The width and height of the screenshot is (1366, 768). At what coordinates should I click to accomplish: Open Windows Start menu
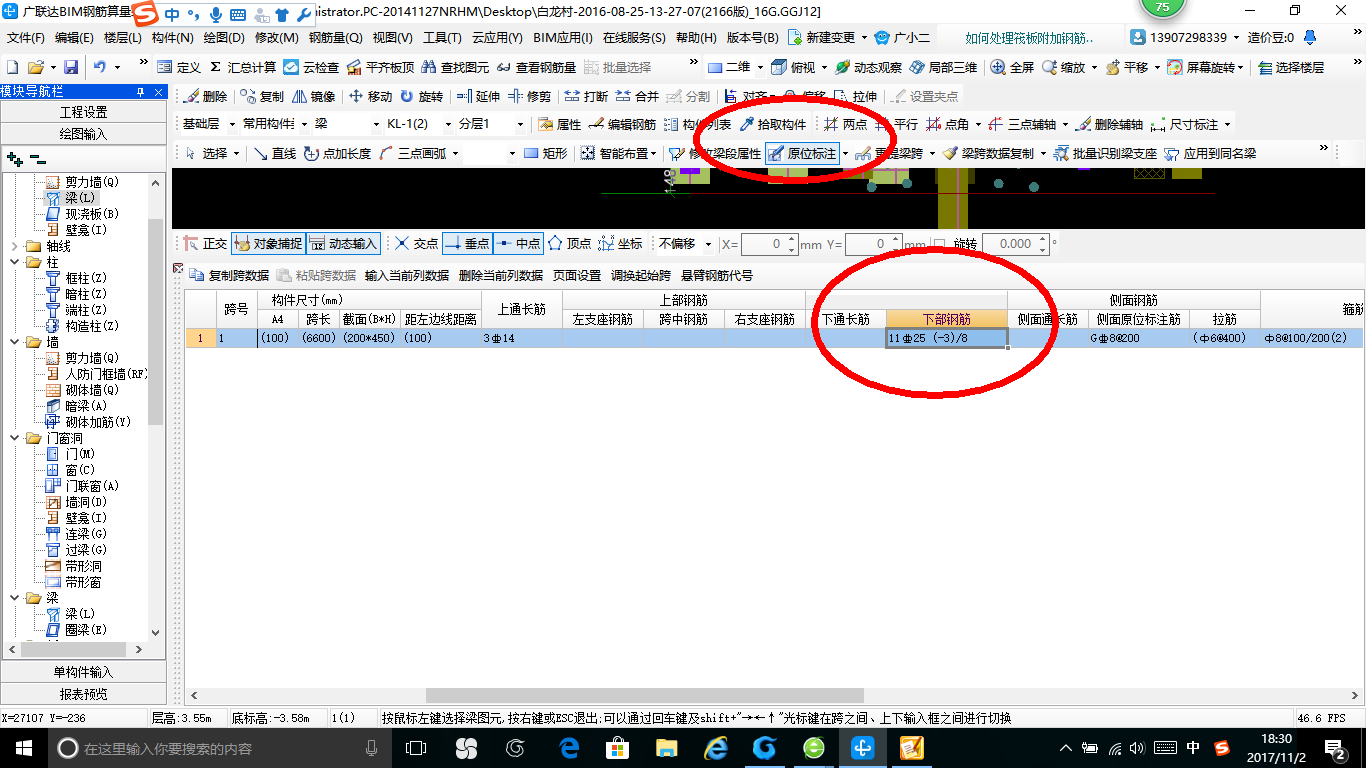[23, 747]
